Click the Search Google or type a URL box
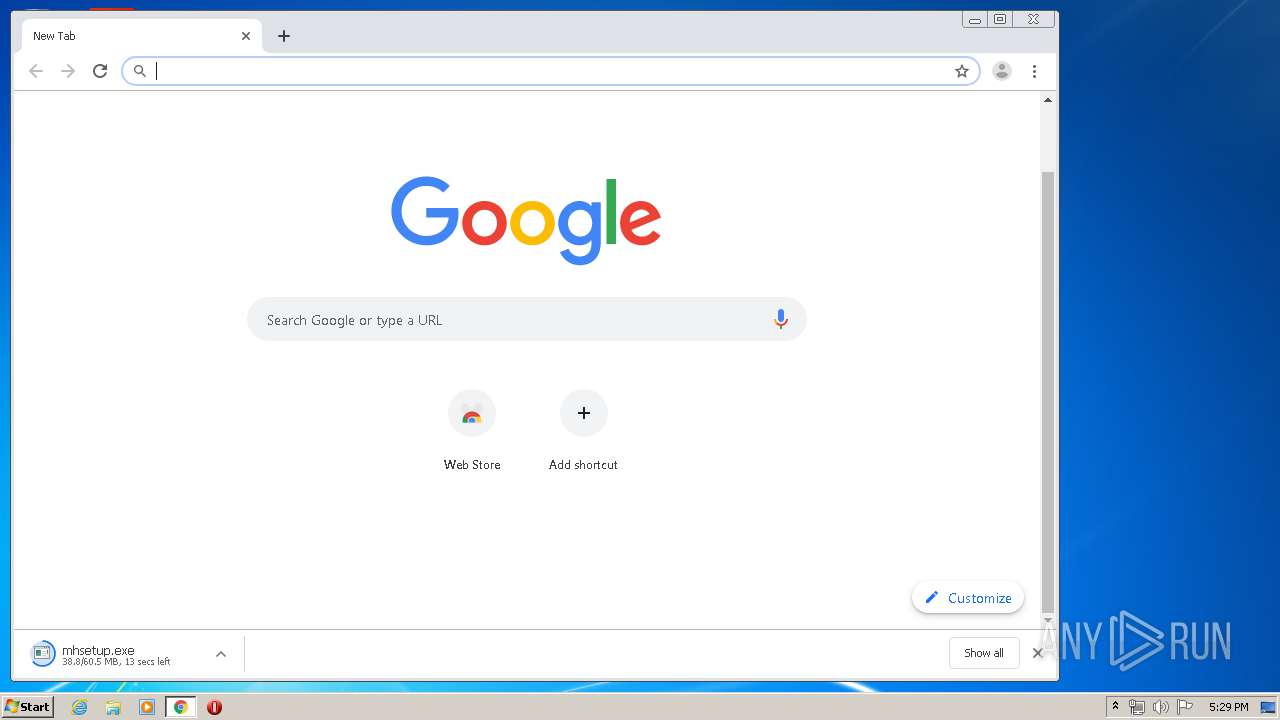Viewport: 1280px width, 720px height. [x=526, y=320]
